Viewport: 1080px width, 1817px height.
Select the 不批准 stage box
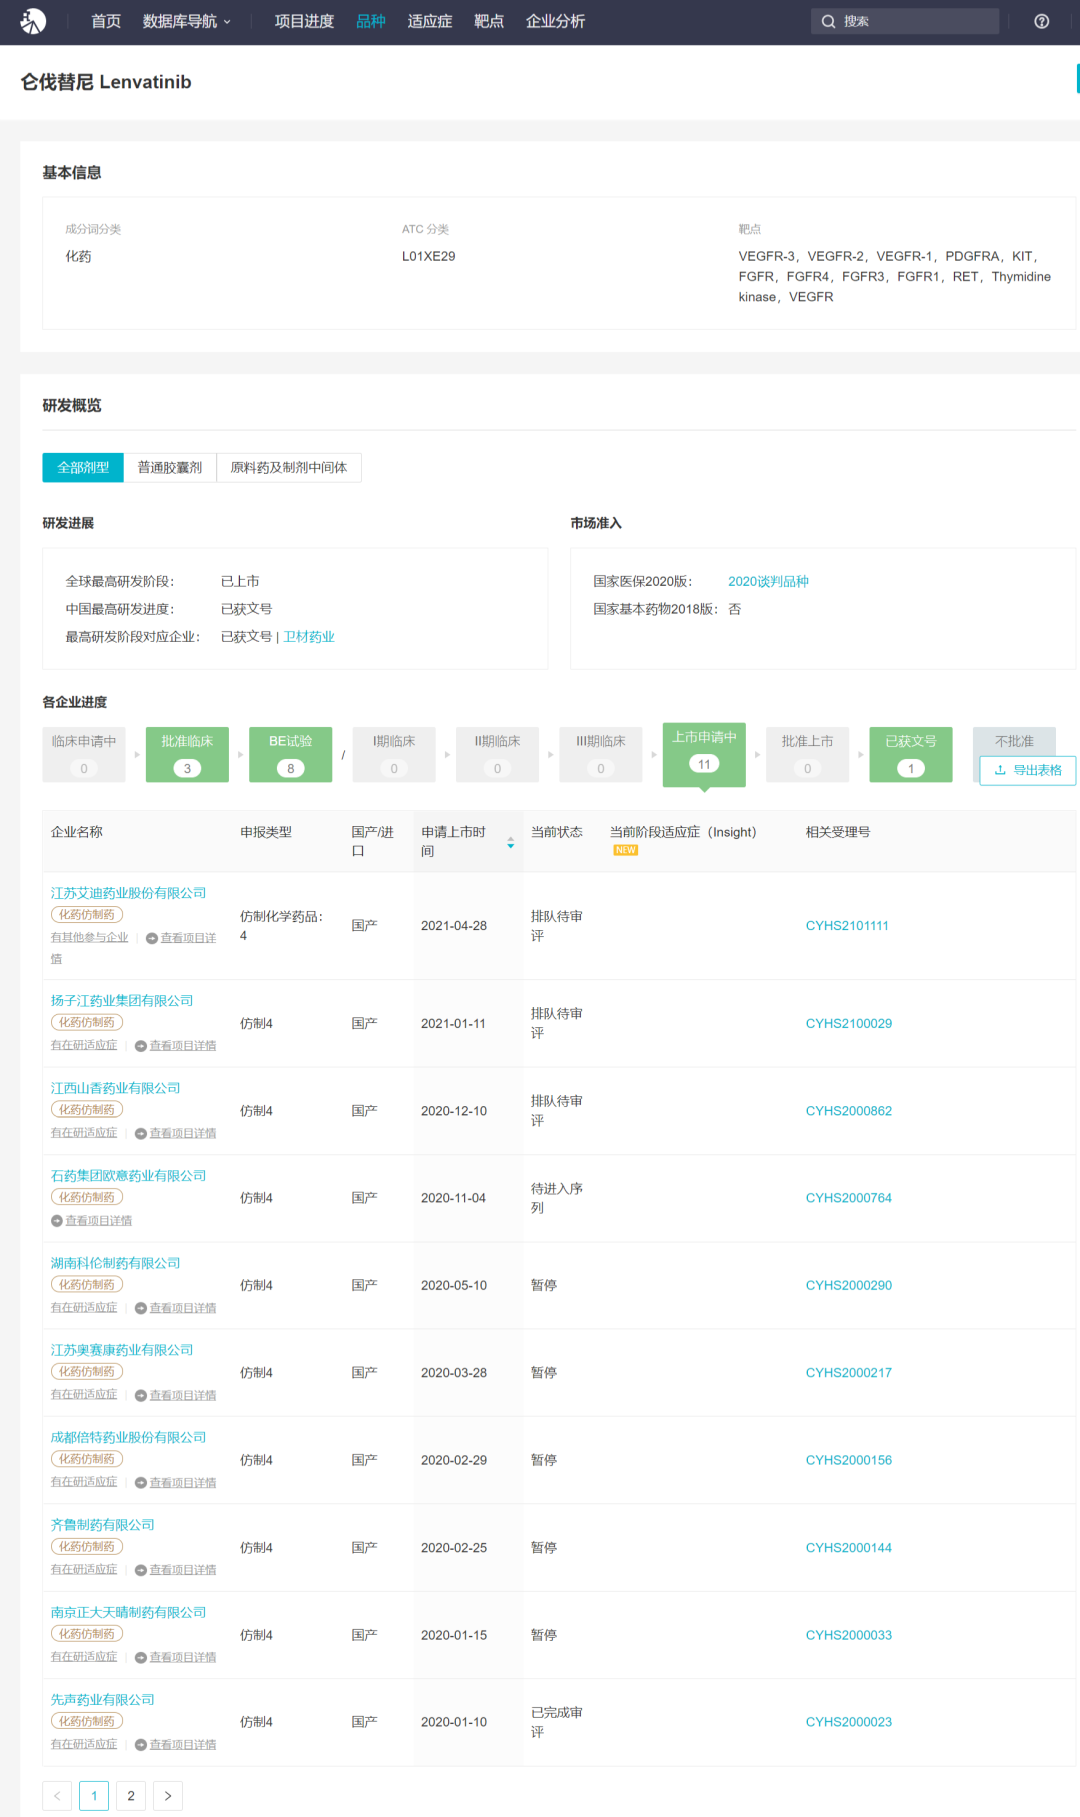pyautogui.click(x=1014, y=741)
